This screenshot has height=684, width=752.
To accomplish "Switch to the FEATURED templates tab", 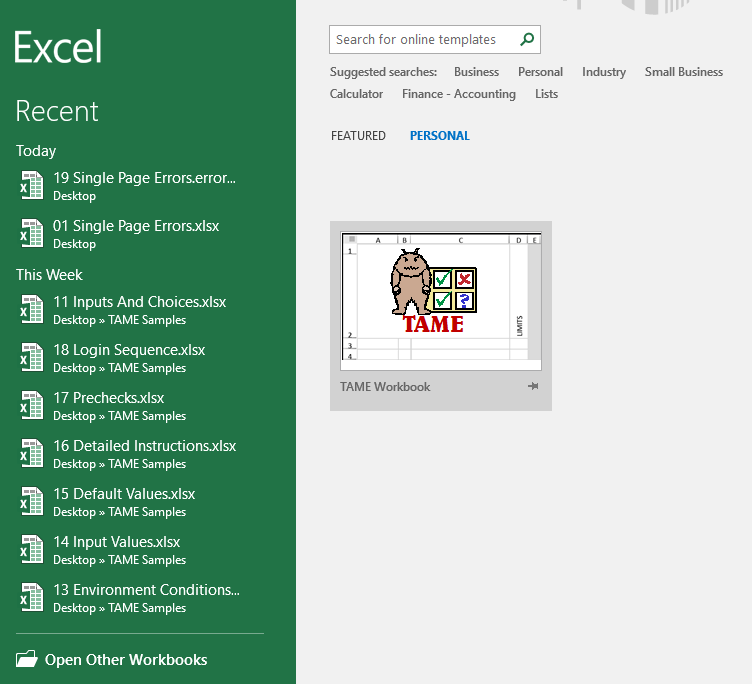I will (358, 136).
